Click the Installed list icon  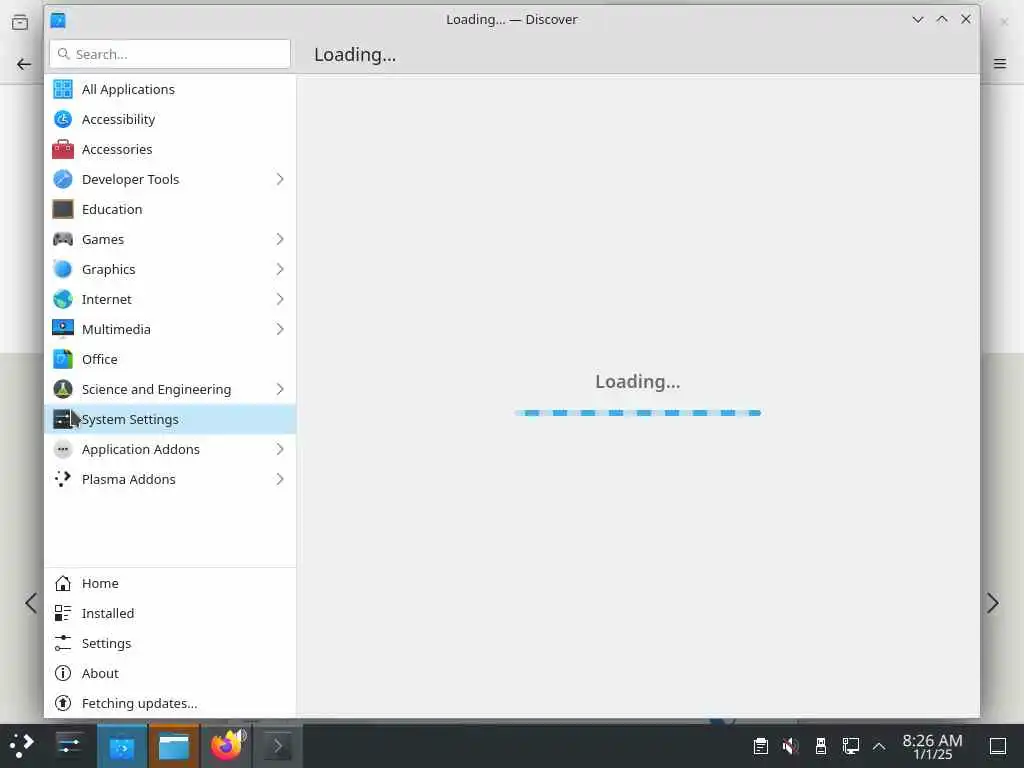(63, 614)
